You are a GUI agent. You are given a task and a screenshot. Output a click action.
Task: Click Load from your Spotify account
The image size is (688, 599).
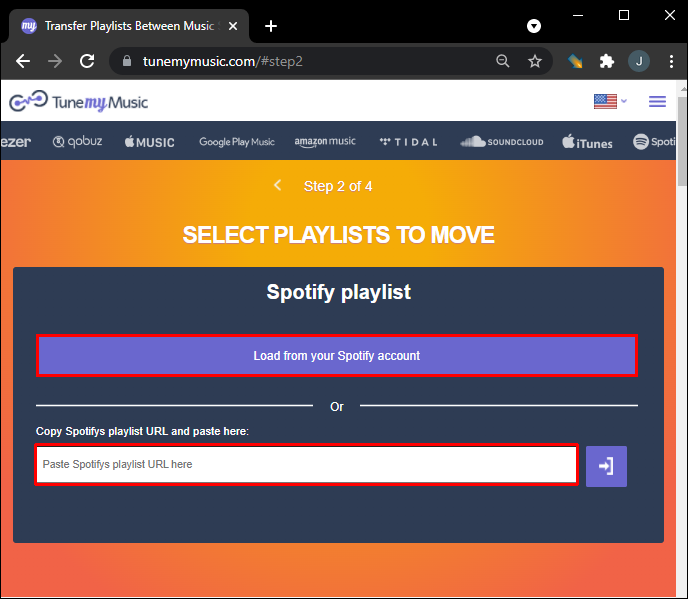(x=336, y=355)
